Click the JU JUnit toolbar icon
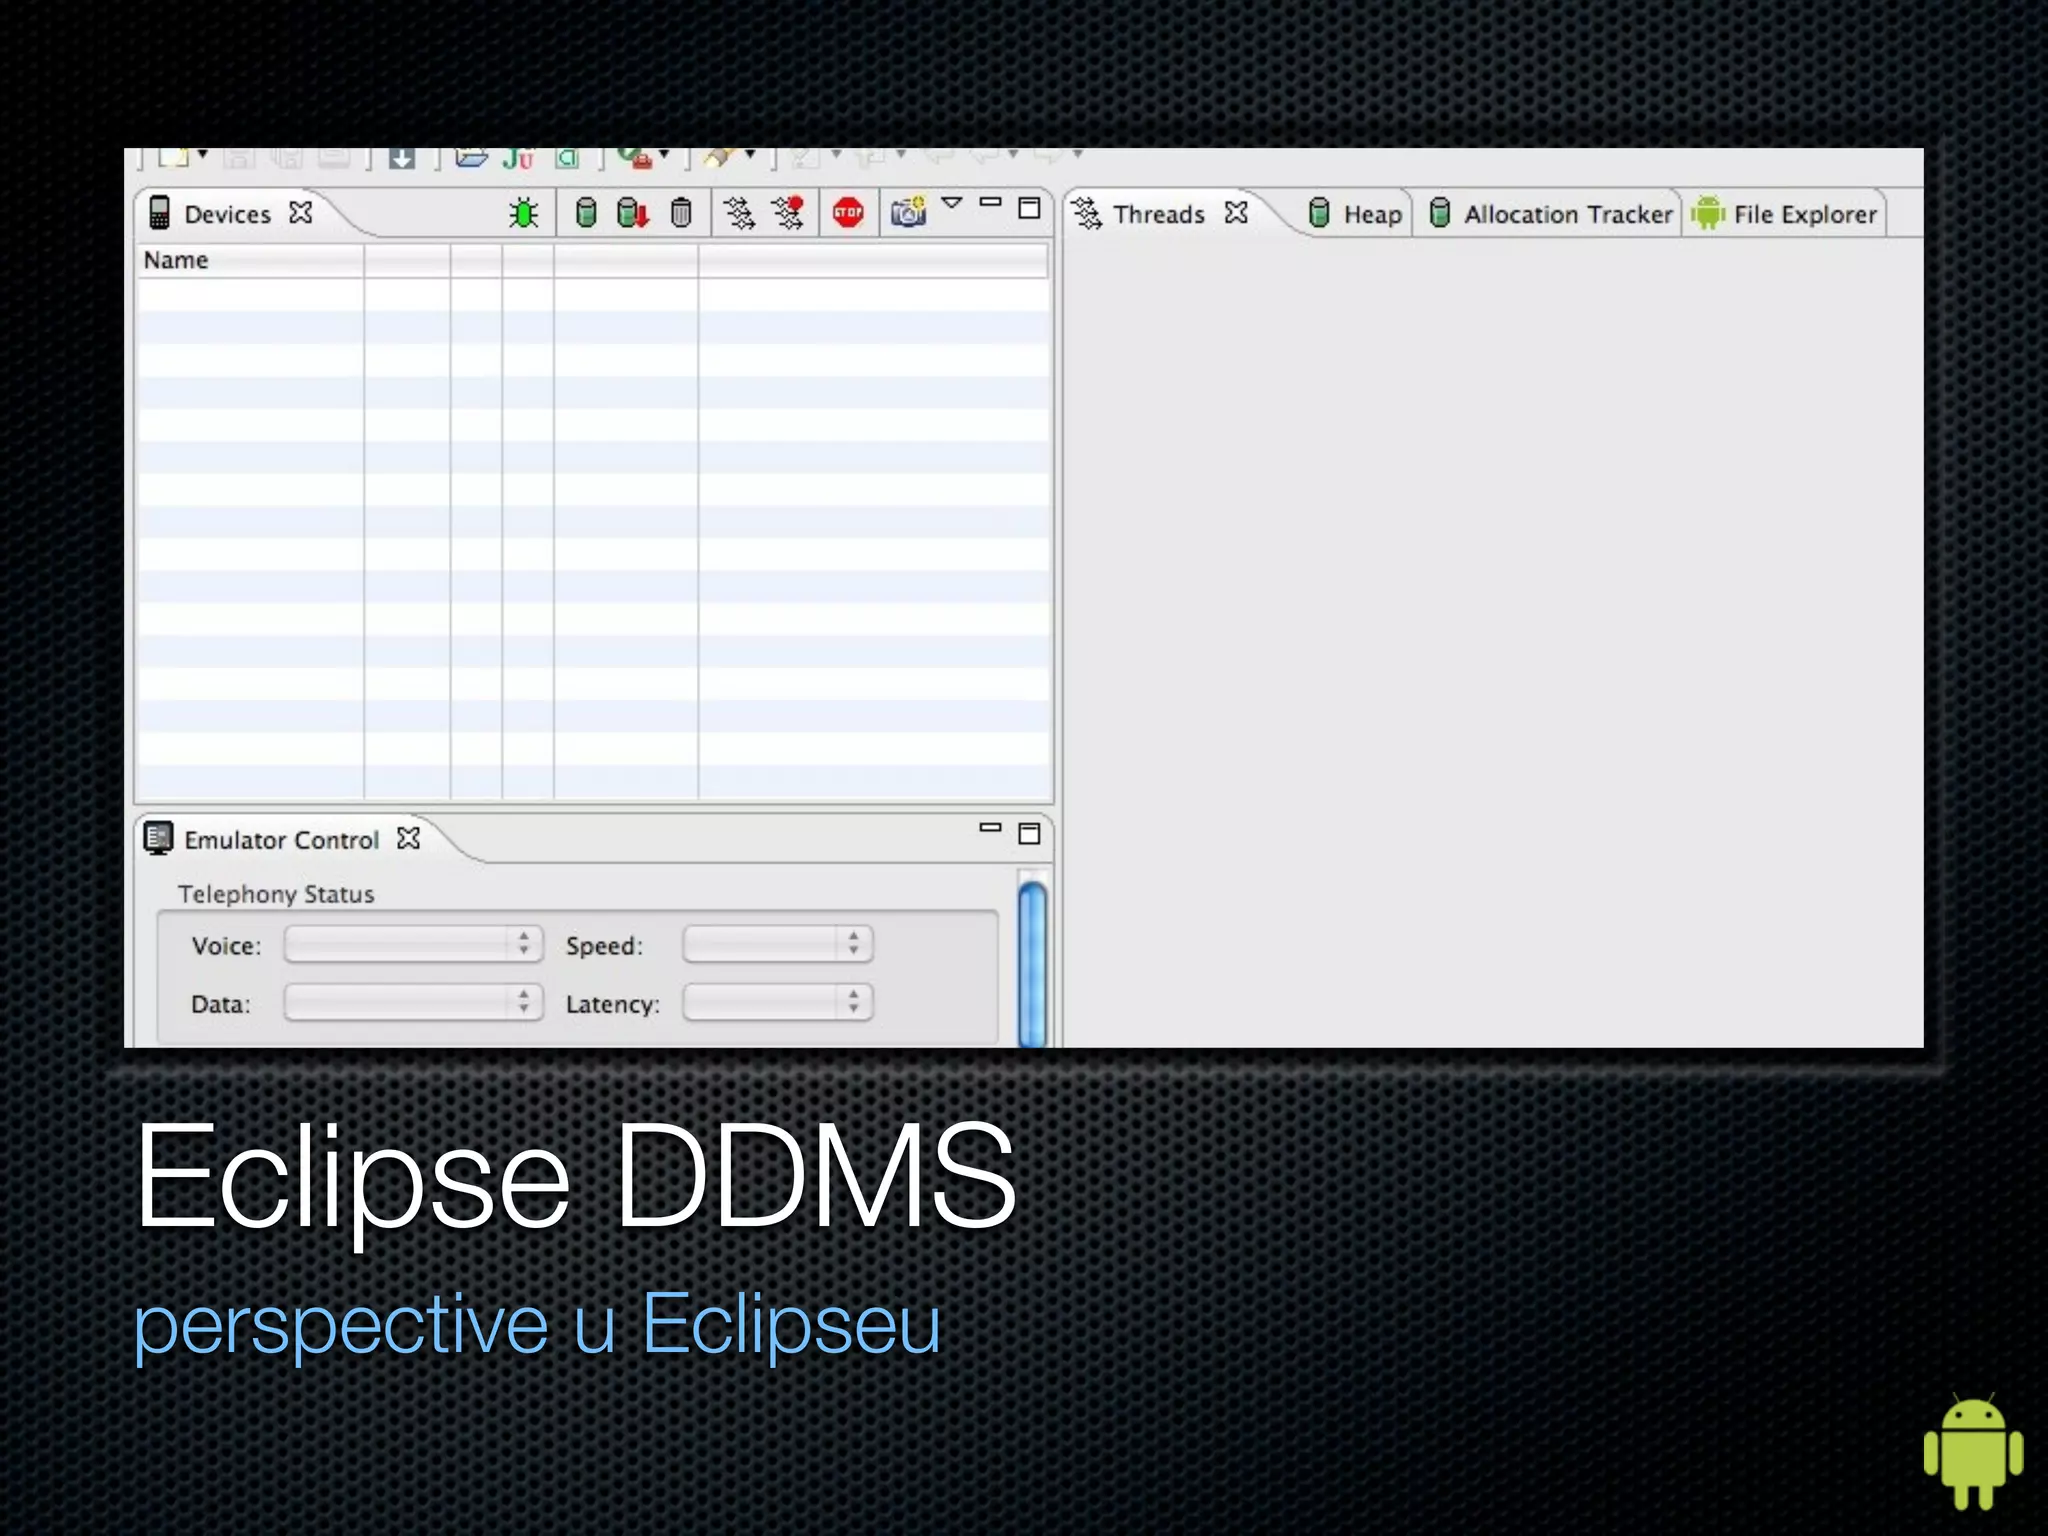Screen dimensions: 2048x1536 518,158
